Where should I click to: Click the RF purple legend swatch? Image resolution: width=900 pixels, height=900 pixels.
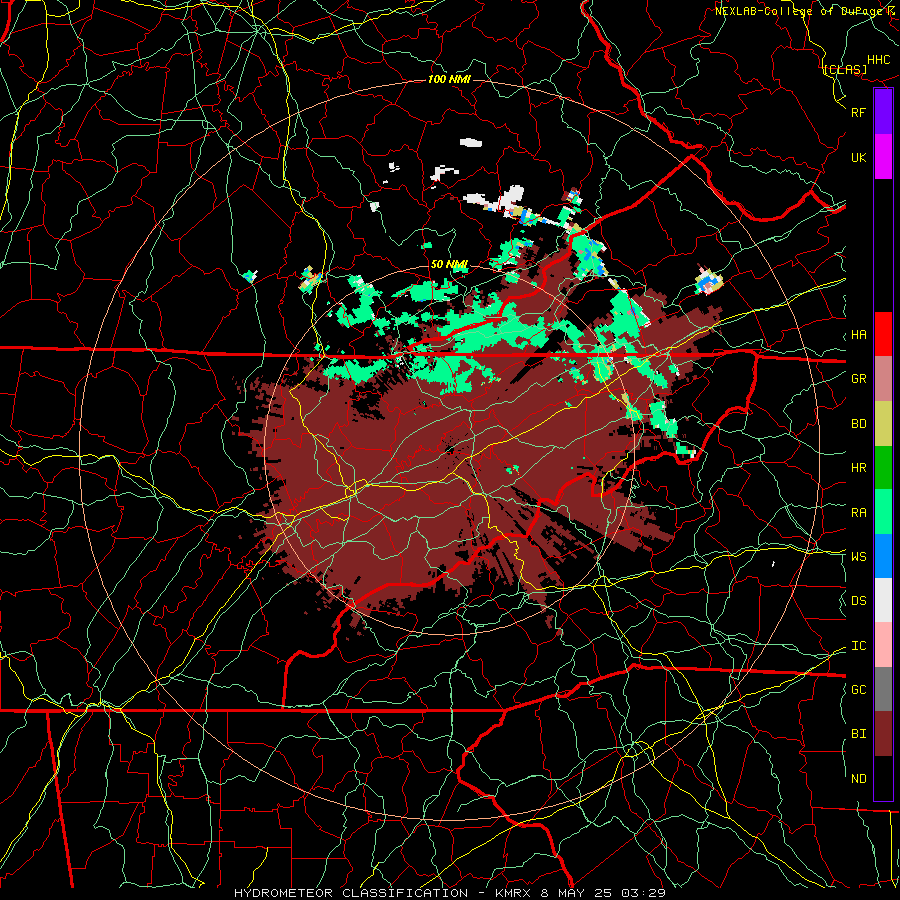point(883,112)
